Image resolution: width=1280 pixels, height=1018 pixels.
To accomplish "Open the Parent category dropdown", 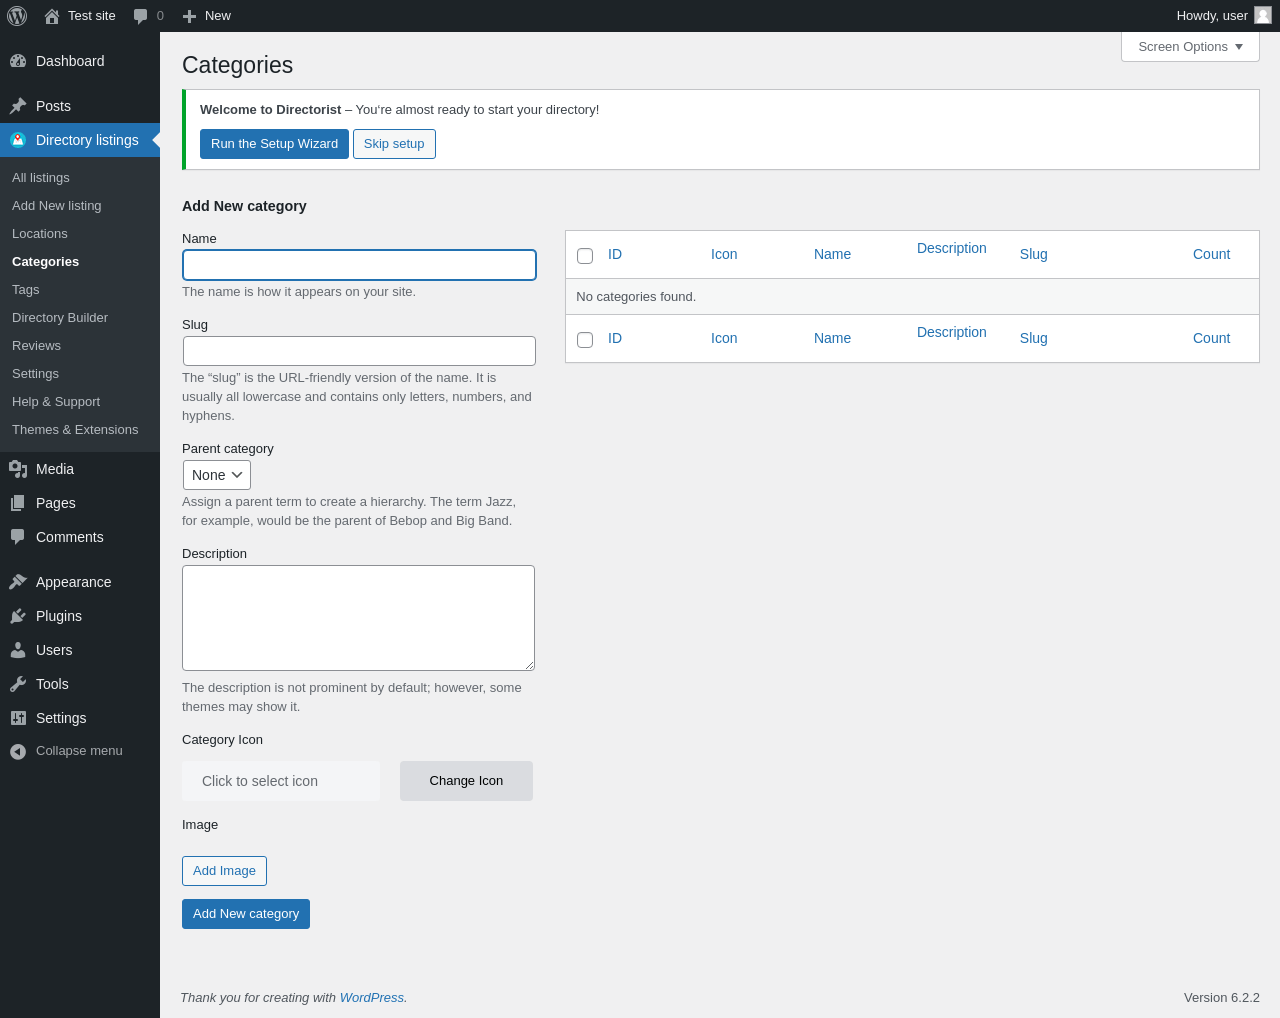I will click(217, 475).
